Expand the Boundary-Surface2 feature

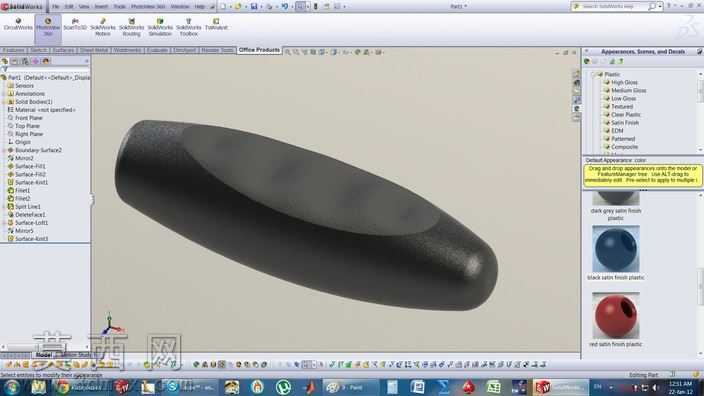4,150
